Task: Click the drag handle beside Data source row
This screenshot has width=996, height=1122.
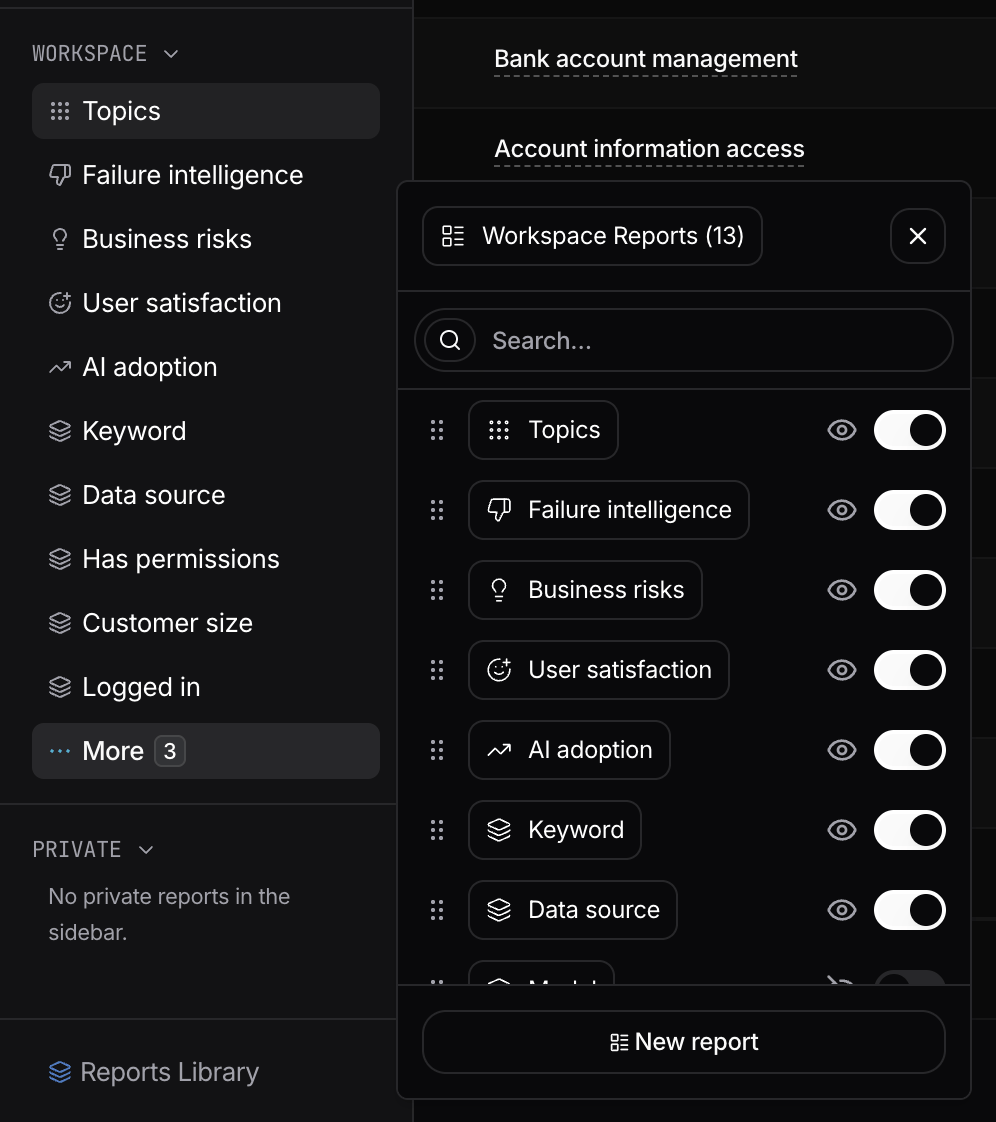Action: (x=436, y=910)
